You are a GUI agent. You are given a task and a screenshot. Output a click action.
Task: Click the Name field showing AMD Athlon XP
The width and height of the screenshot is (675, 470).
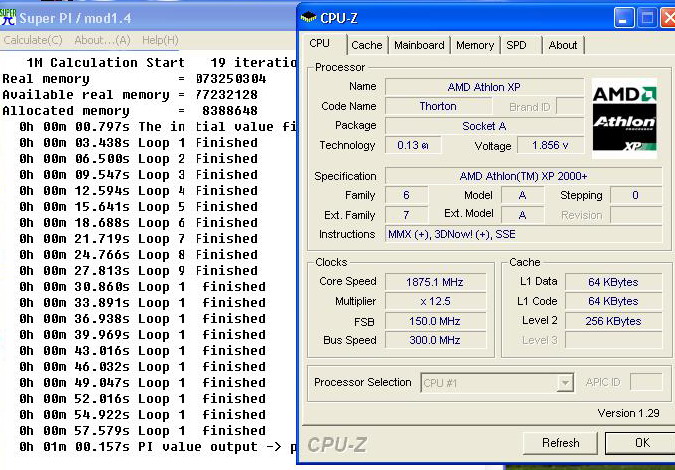[x=484, y=87]
